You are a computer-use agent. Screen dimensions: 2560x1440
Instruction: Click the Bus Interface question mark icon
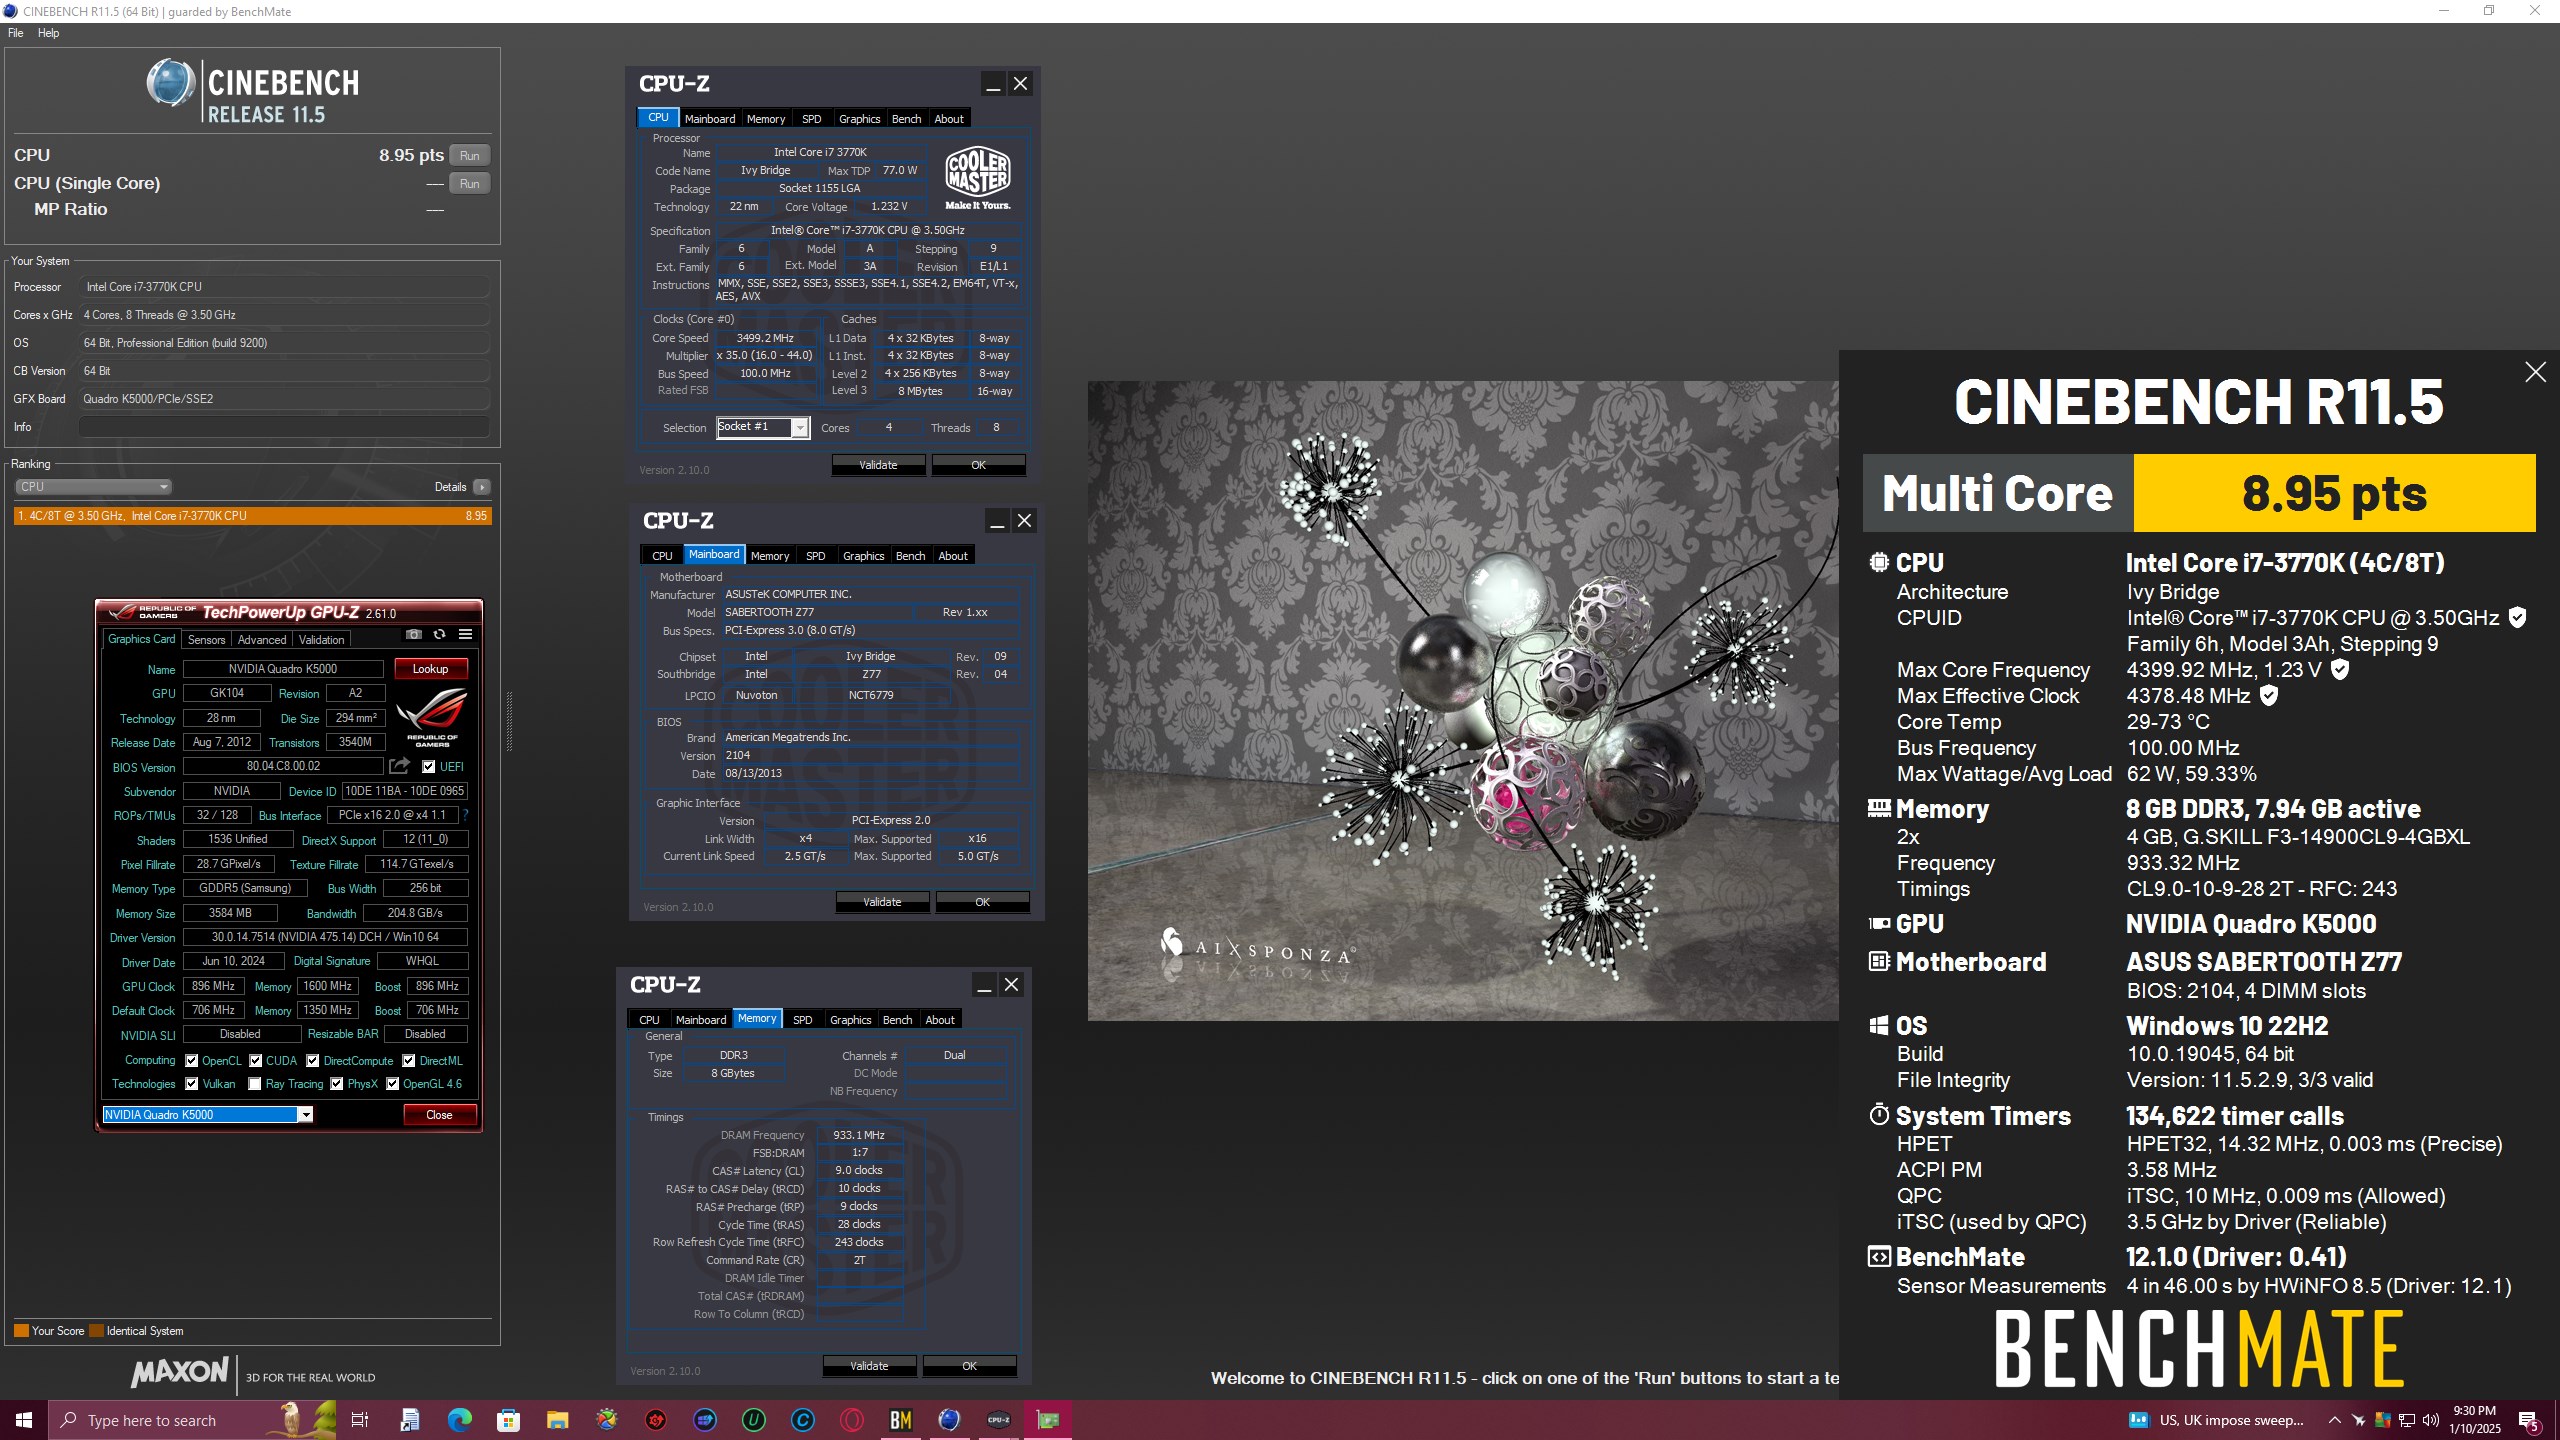coord(465,815)
